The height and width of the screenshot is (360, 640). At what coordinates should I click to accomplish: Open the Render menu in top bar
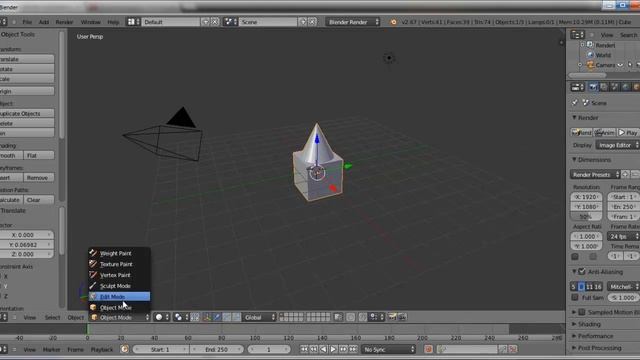coord(64,22)
